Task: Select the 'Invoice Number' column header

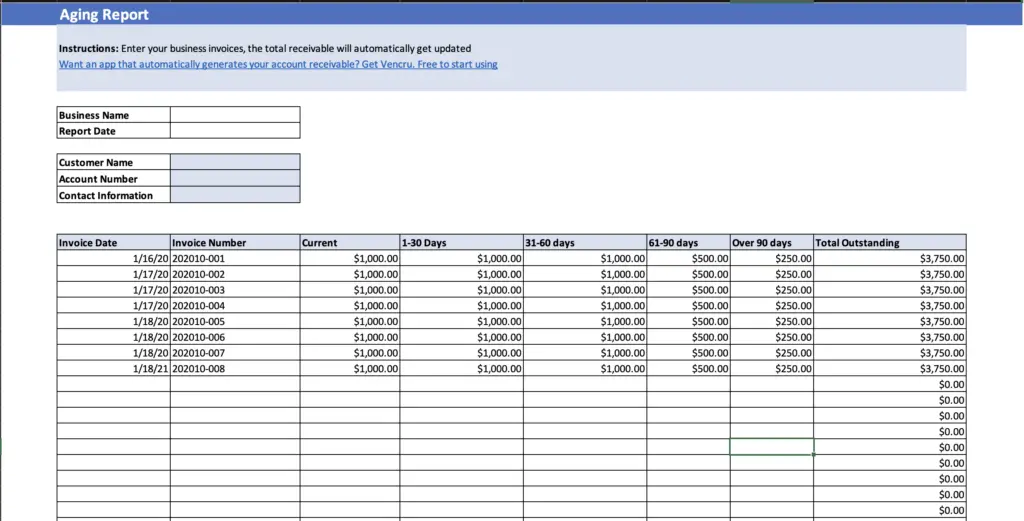Action: [235, 242]
